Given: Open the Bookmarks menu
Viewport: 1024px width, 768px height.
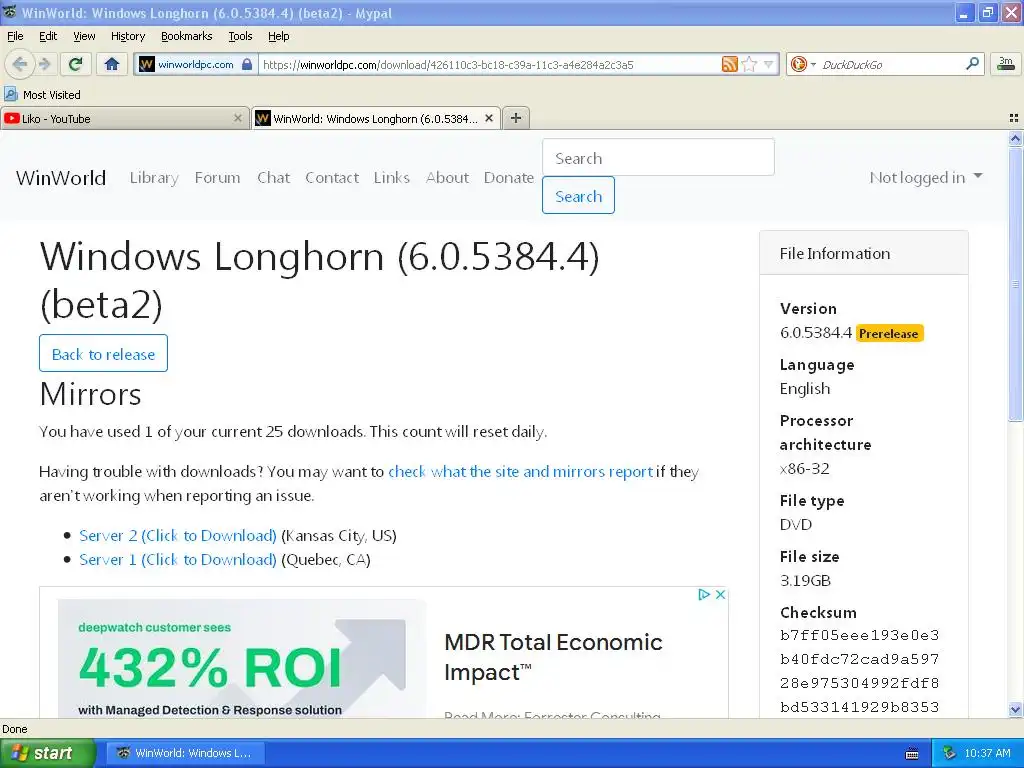Looking at the screenshot, I should click(x=186, y=36).
